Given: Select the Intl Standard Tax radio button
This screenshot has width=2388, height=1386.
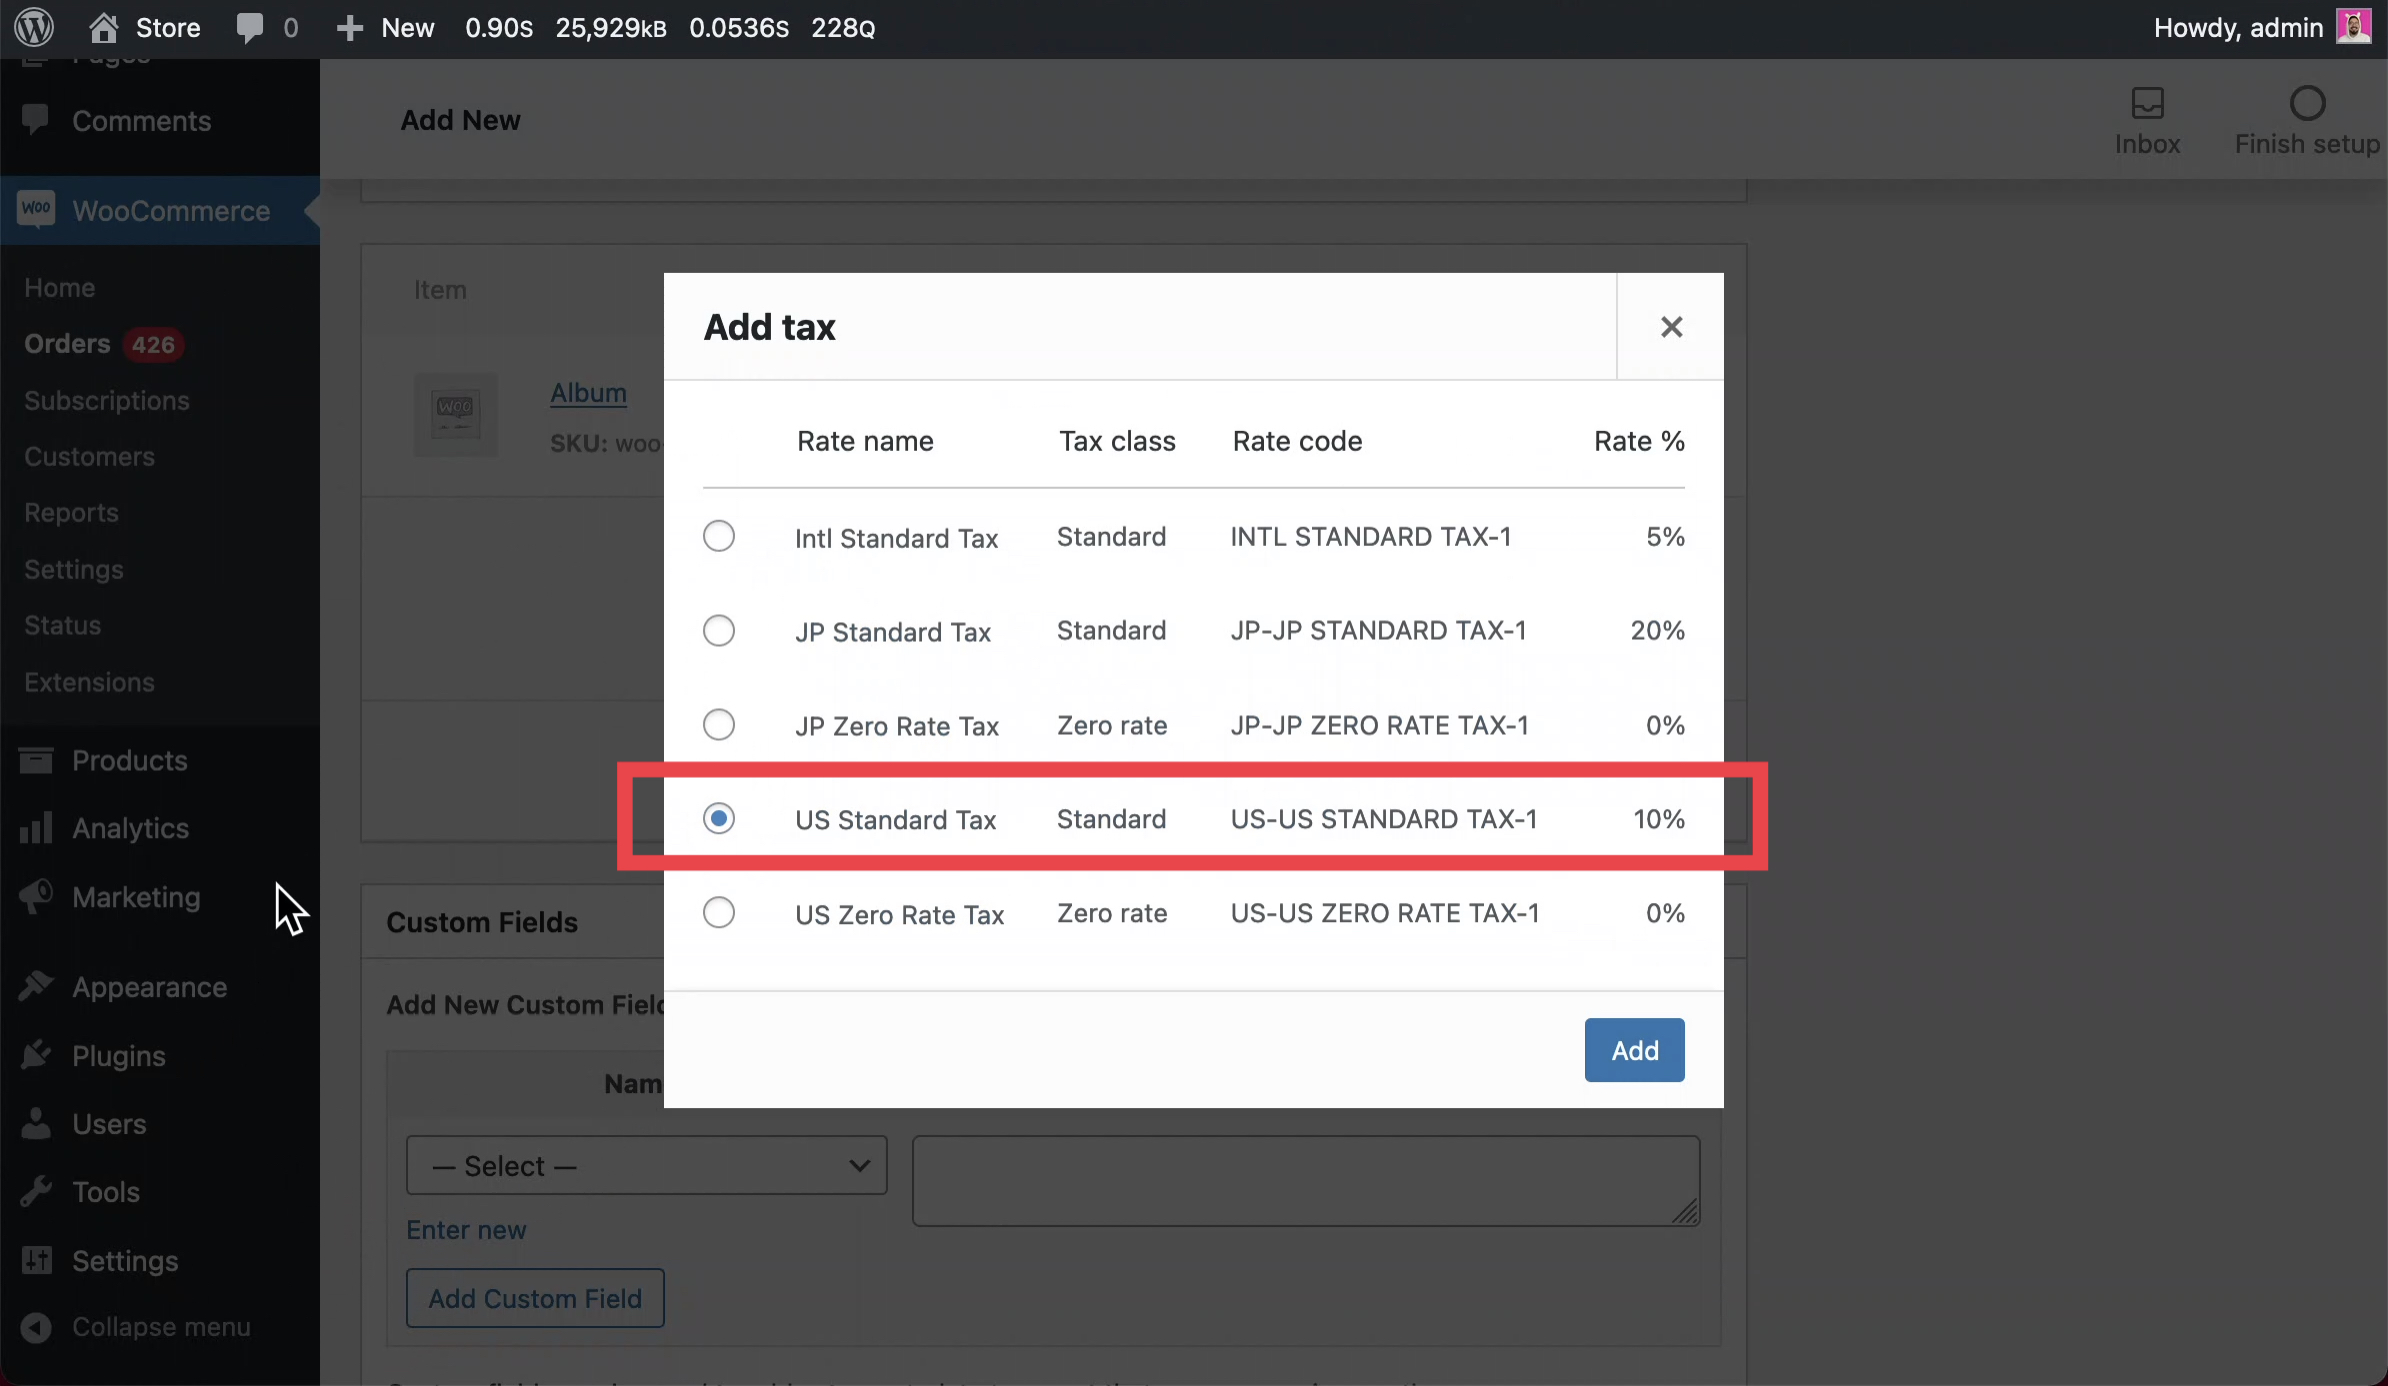Looking at the screenshot, I should (718, 536).
